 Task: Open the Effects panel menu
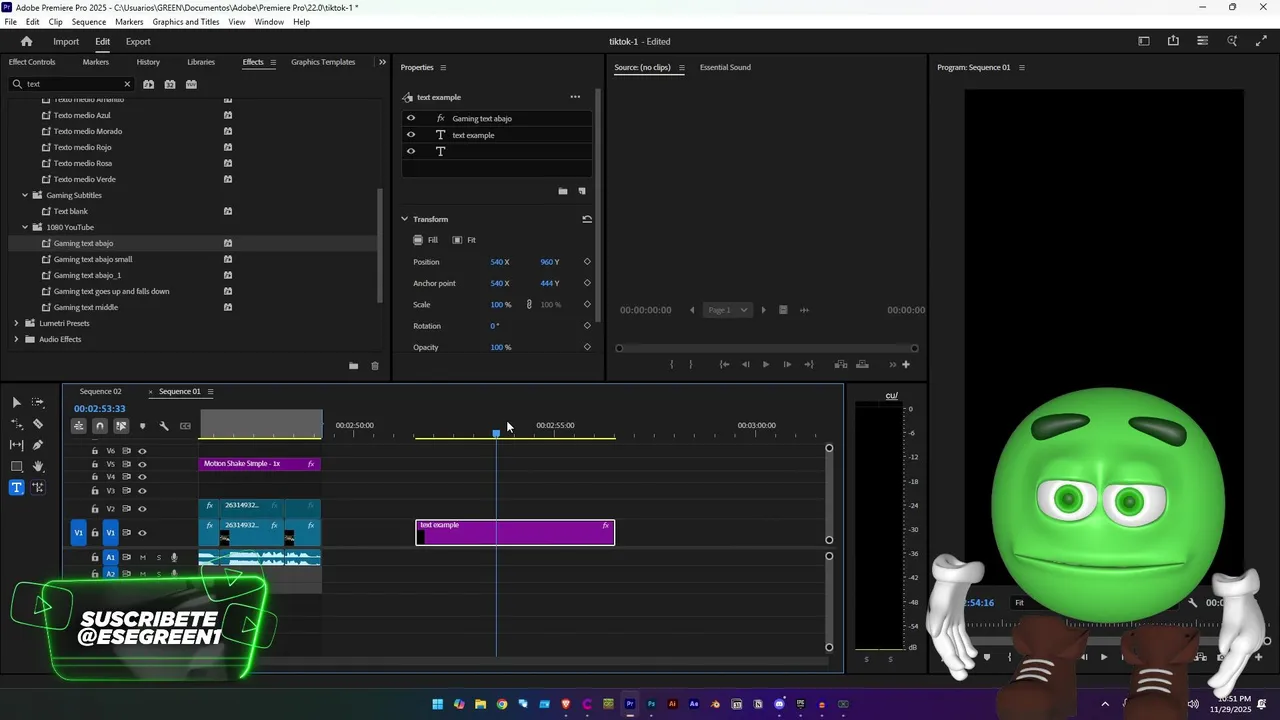(x=273, y=62)
